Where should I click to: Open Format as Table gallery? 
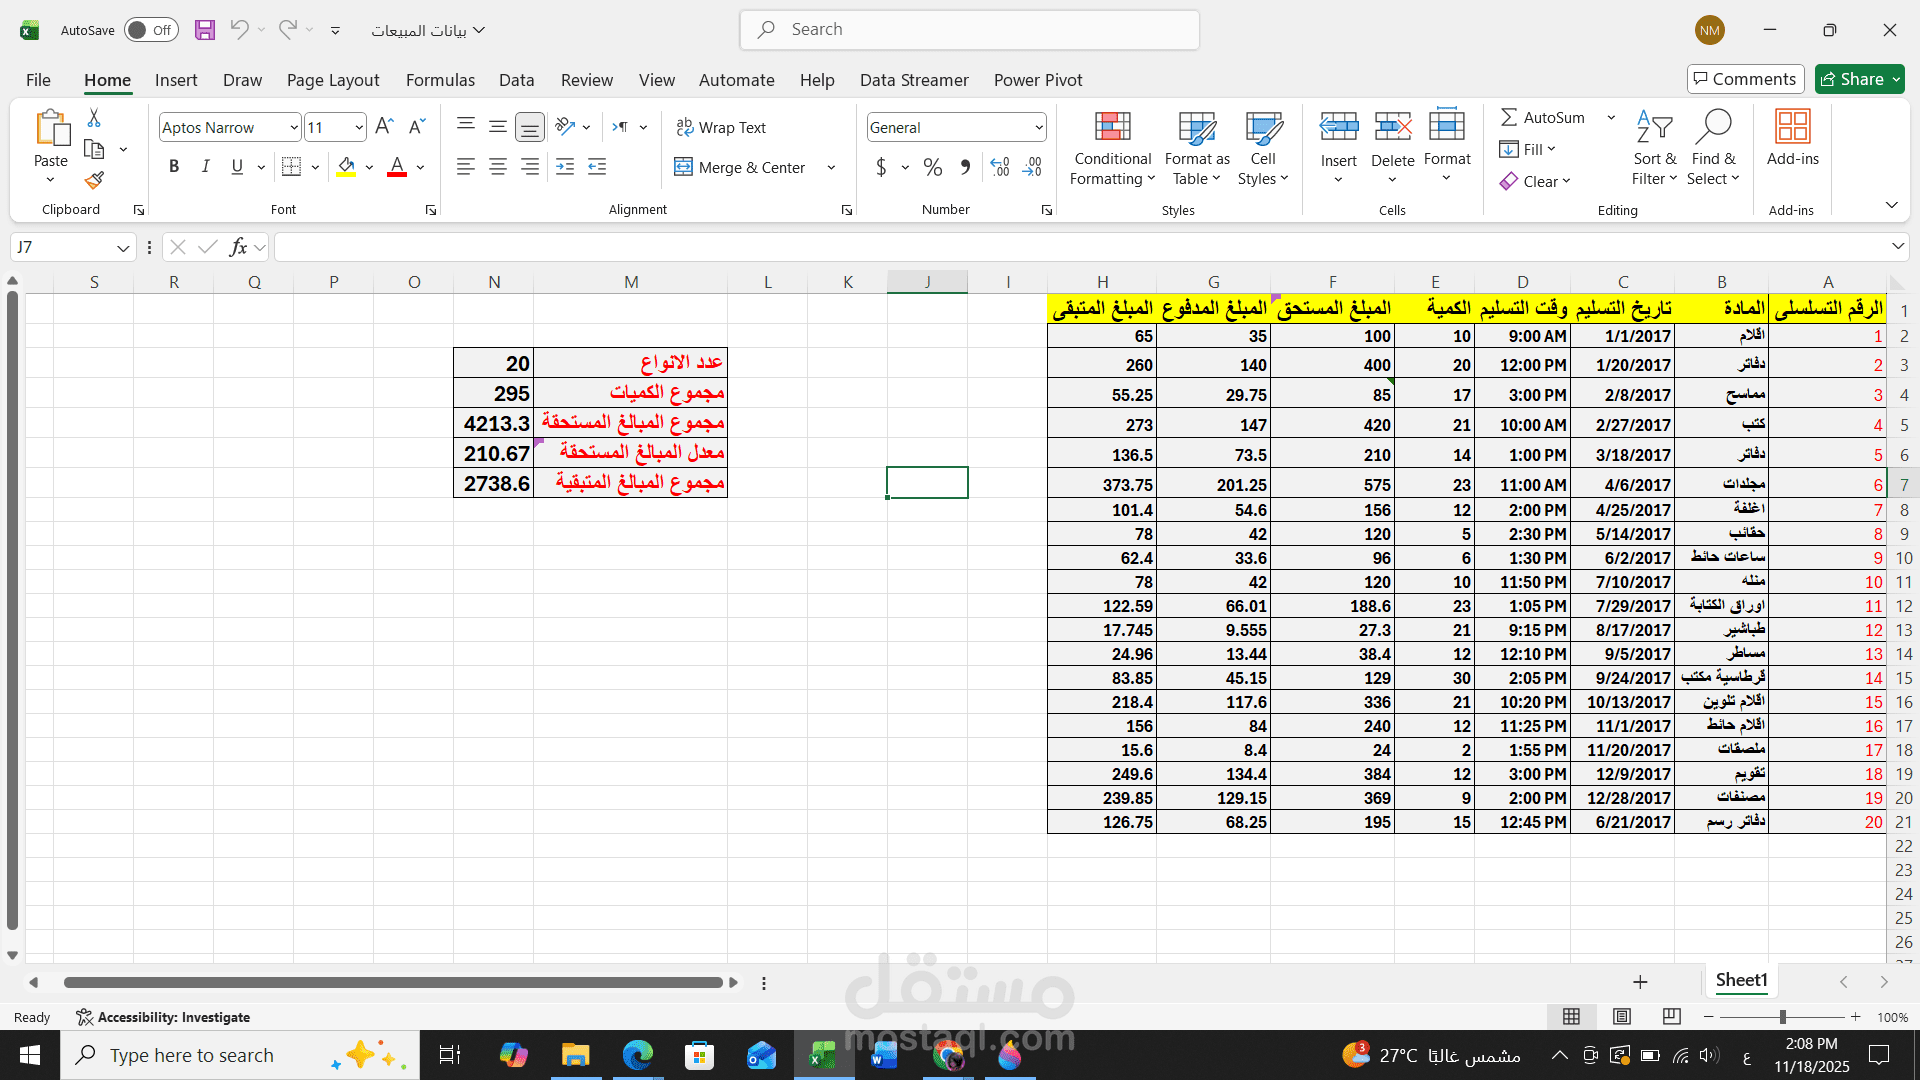pos(1197,148)
